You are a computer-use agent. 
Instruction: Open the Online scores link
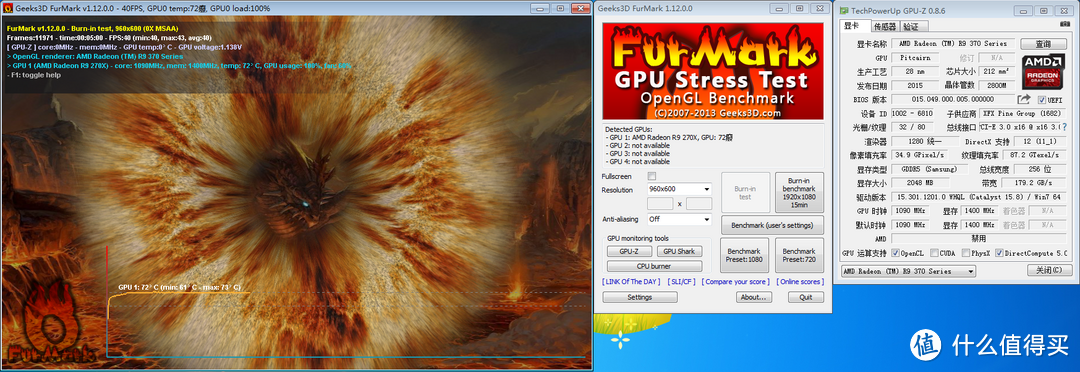tap(800, 282)
